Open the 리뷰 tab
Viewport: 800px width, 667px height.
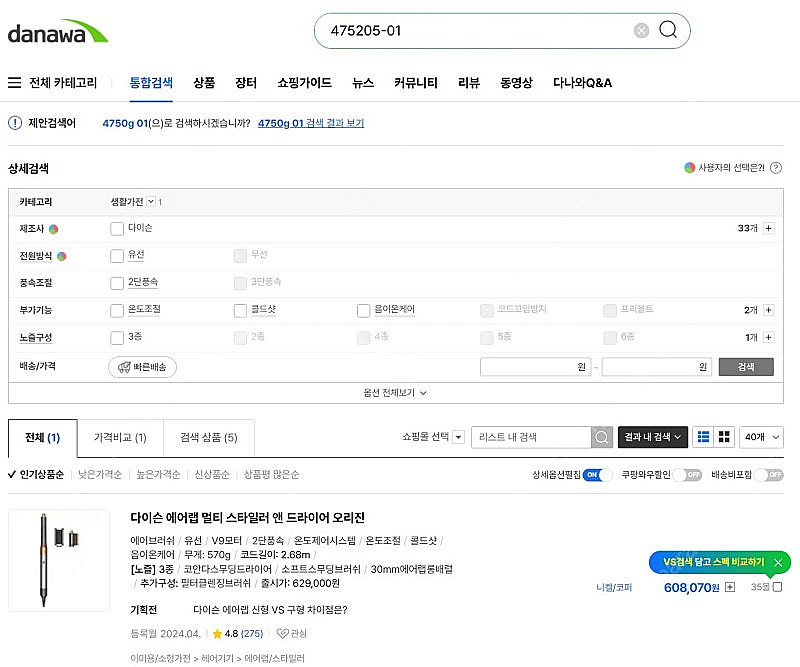point(469,82)
